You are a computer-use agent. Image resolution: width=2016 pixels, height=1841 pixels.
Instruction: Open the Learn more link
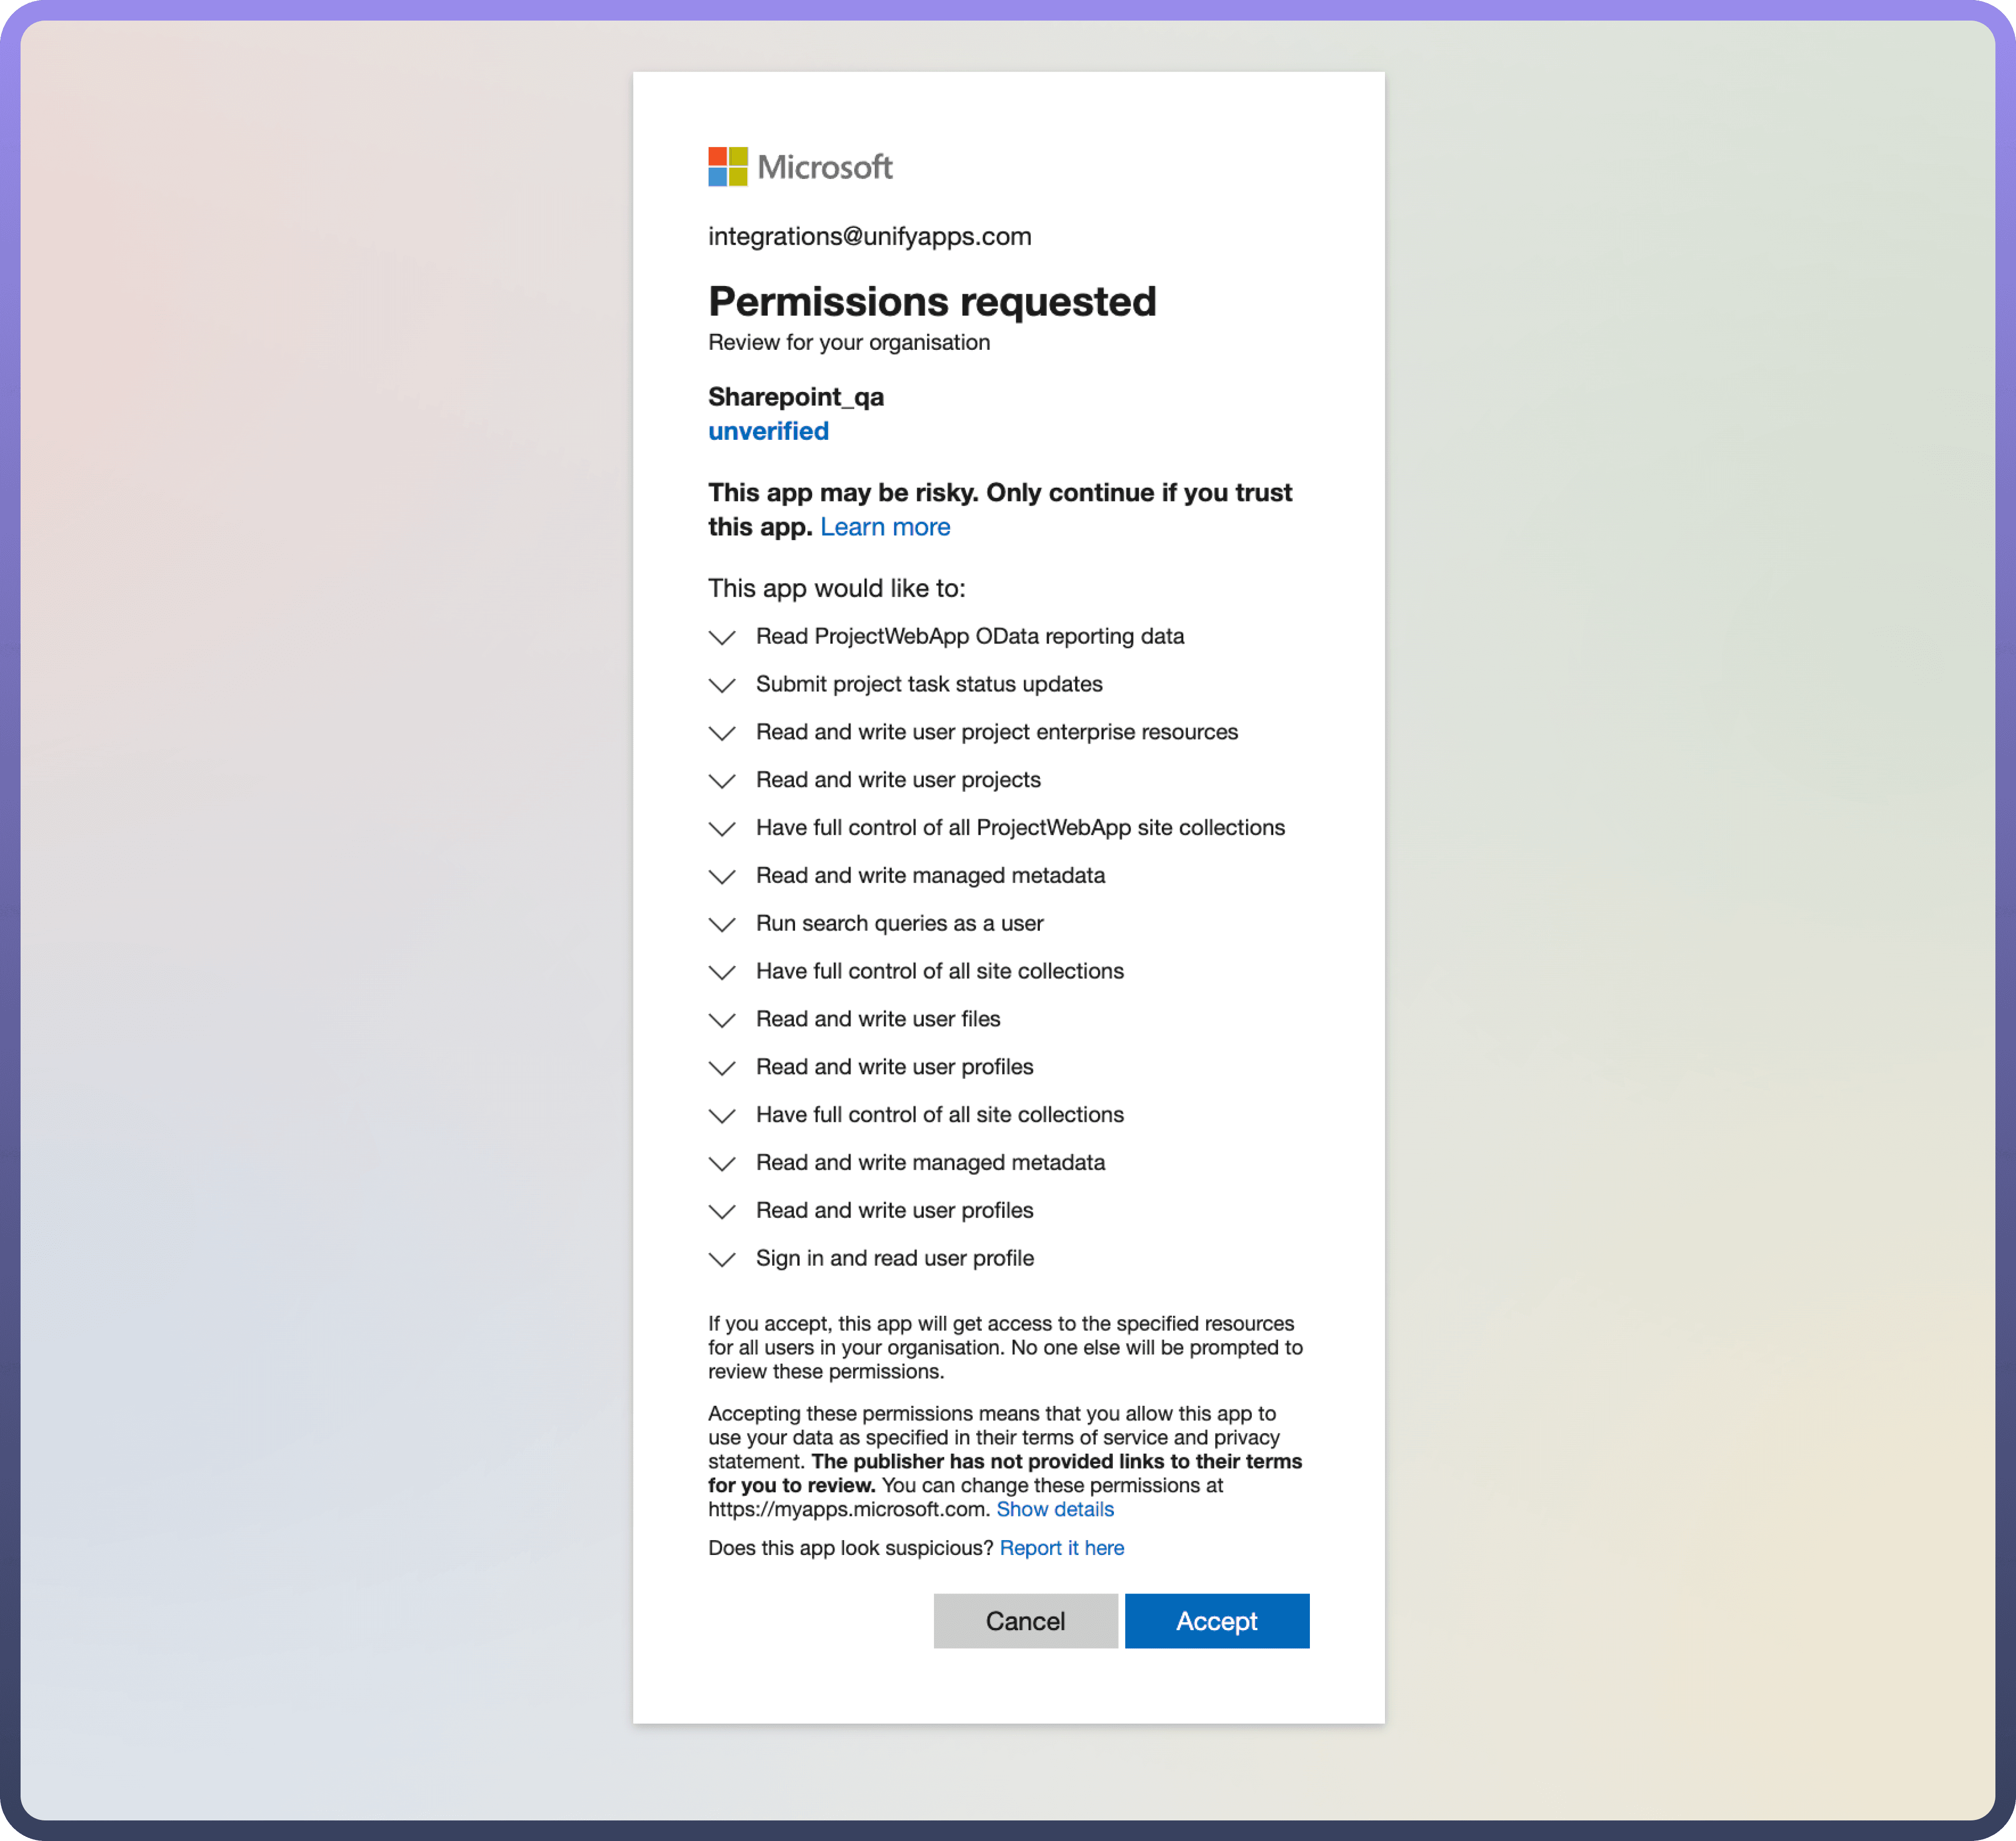pyautogui.click(x=885, y=527)
